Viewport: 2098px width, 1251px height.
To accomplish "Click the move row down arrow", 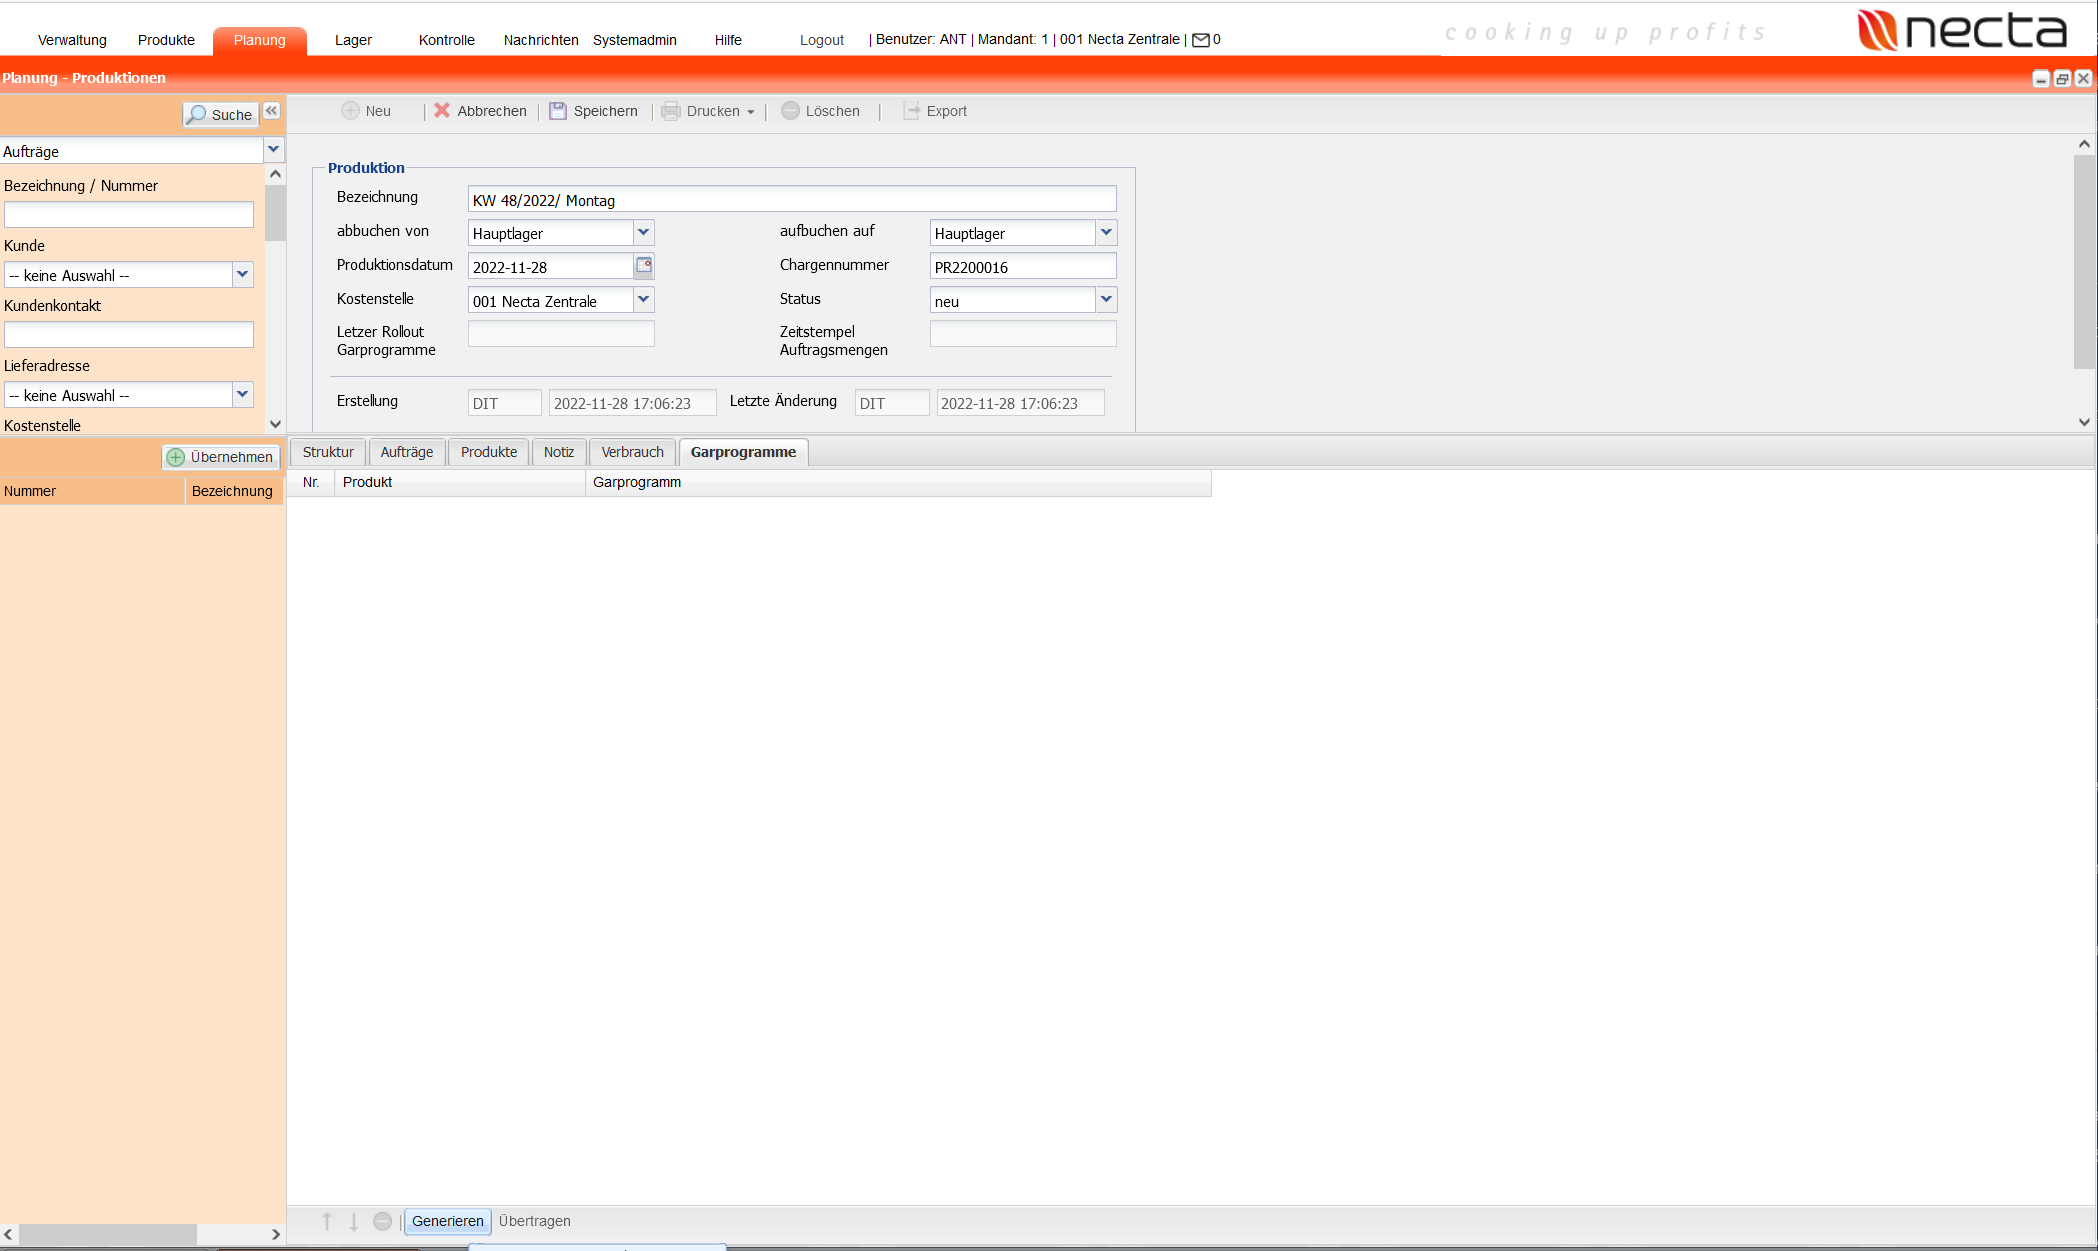I will pos(354,1221).
